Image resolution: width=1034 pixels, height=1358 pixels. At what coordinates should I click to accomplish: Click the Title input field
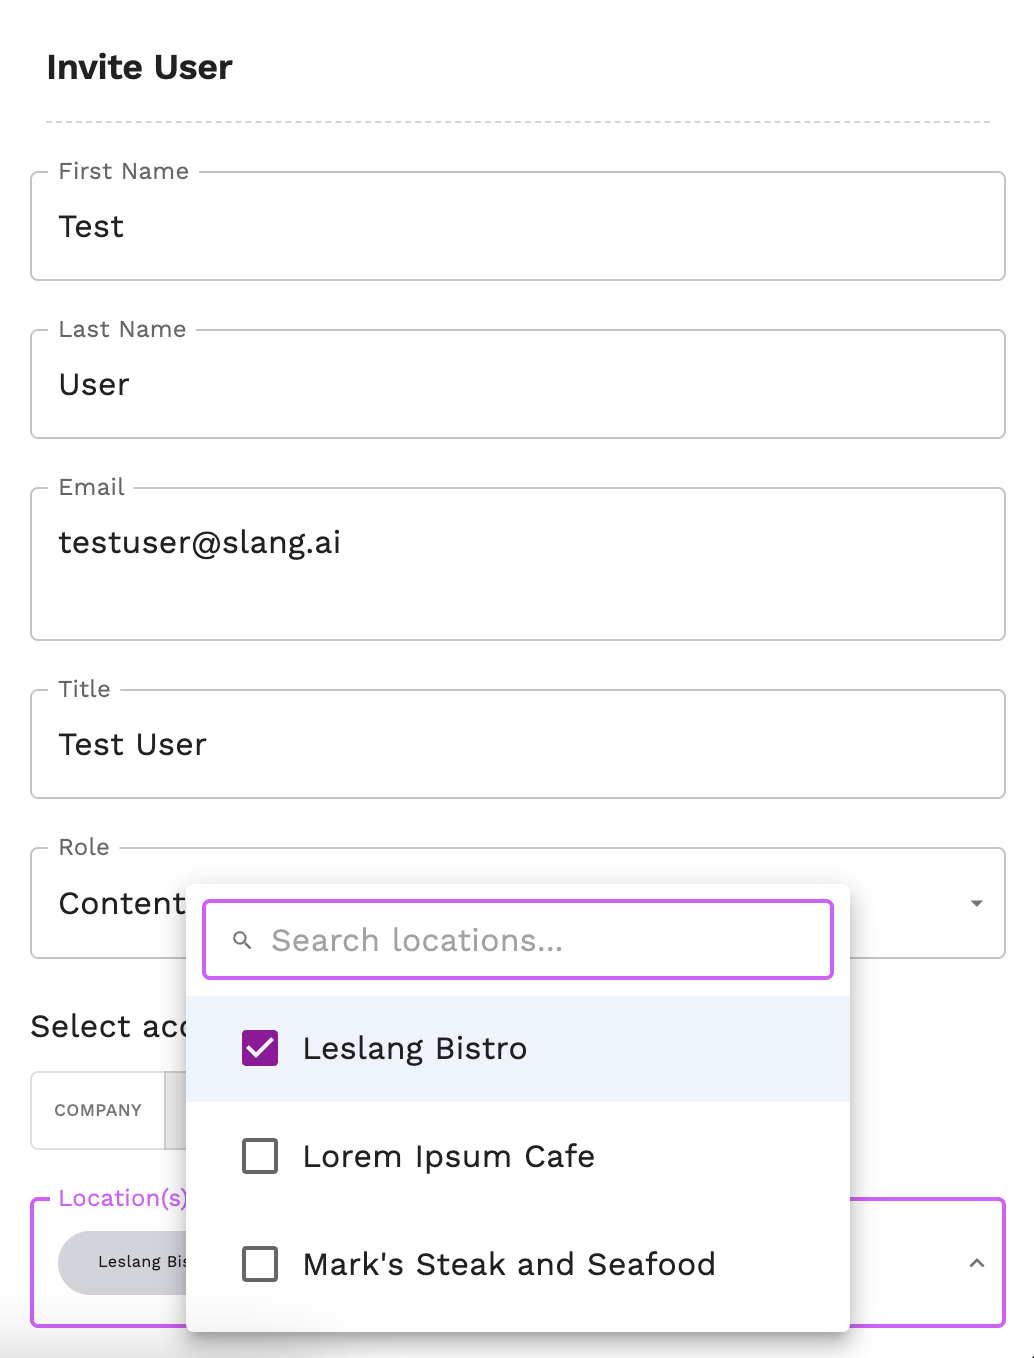(x=517, y=745)
